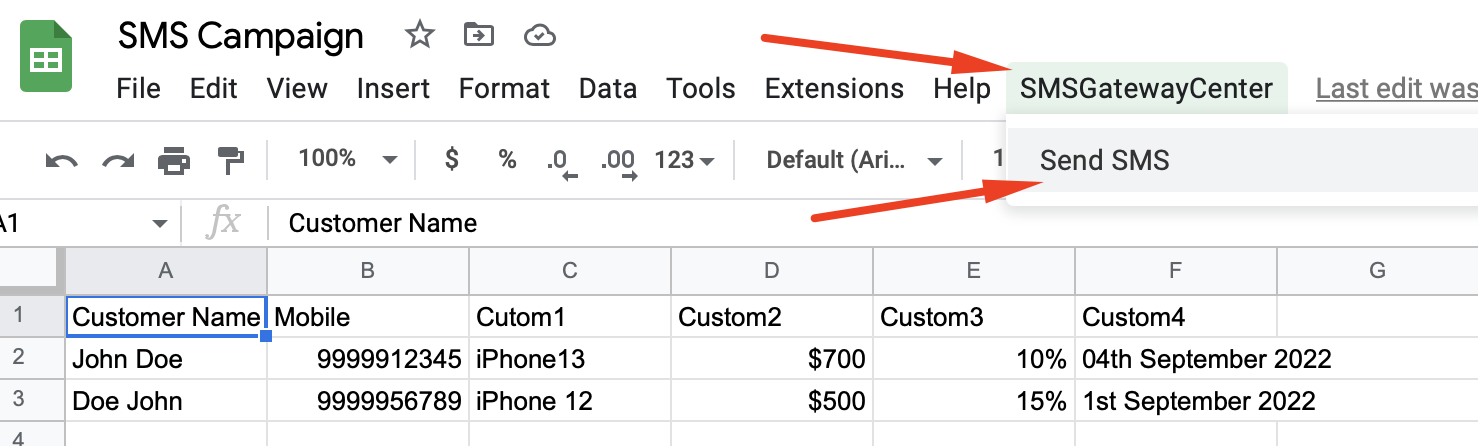Open the Extensions menu
Image resolution: width=1478 pixels, height=446 pixels.
[x=834, y=88]
